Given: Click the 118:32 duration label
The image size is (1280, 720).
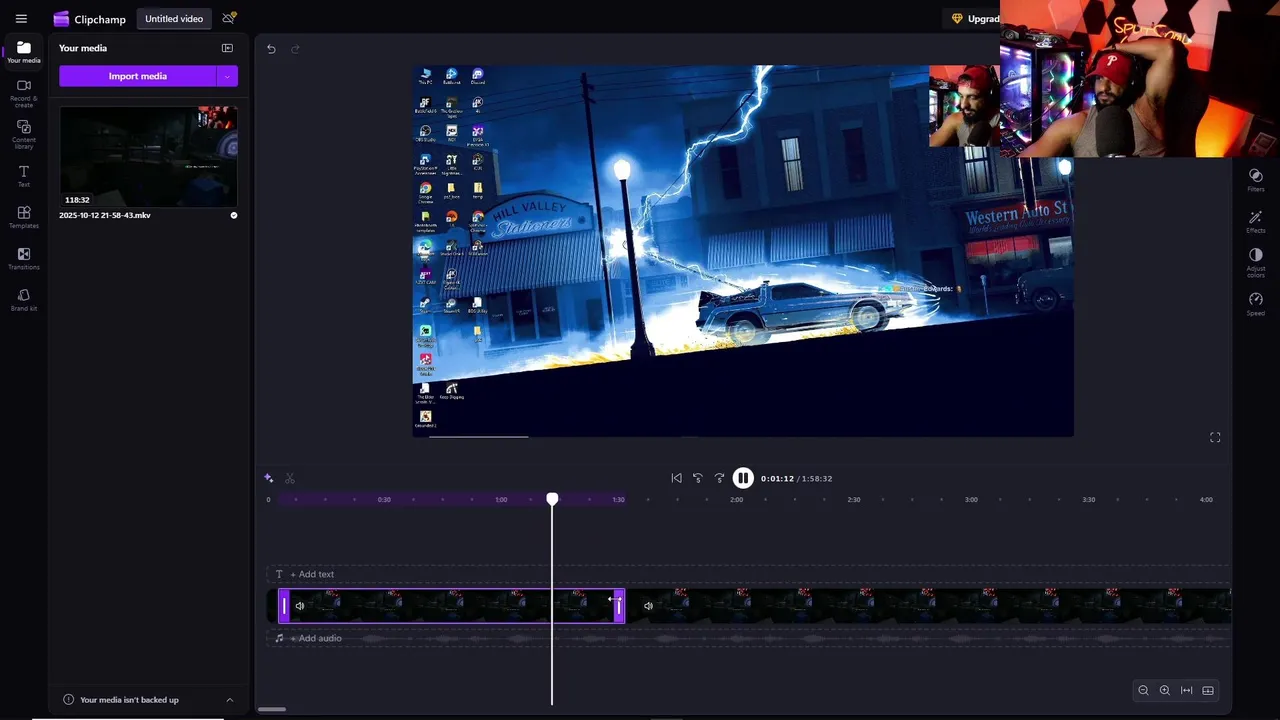Looking at the screenshot, I should click(x=78, y=200).
